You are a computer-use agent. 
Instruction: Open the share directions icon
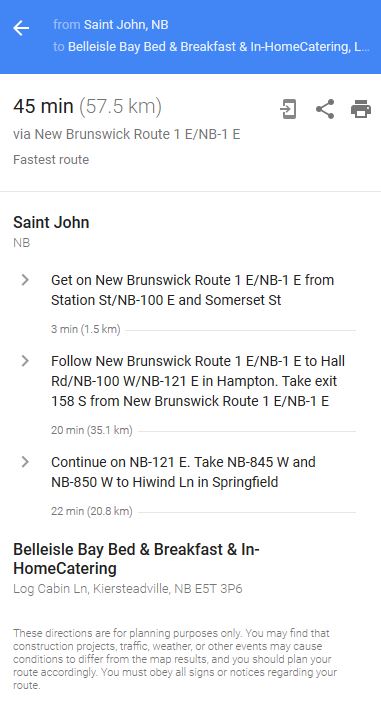point(325,109)
